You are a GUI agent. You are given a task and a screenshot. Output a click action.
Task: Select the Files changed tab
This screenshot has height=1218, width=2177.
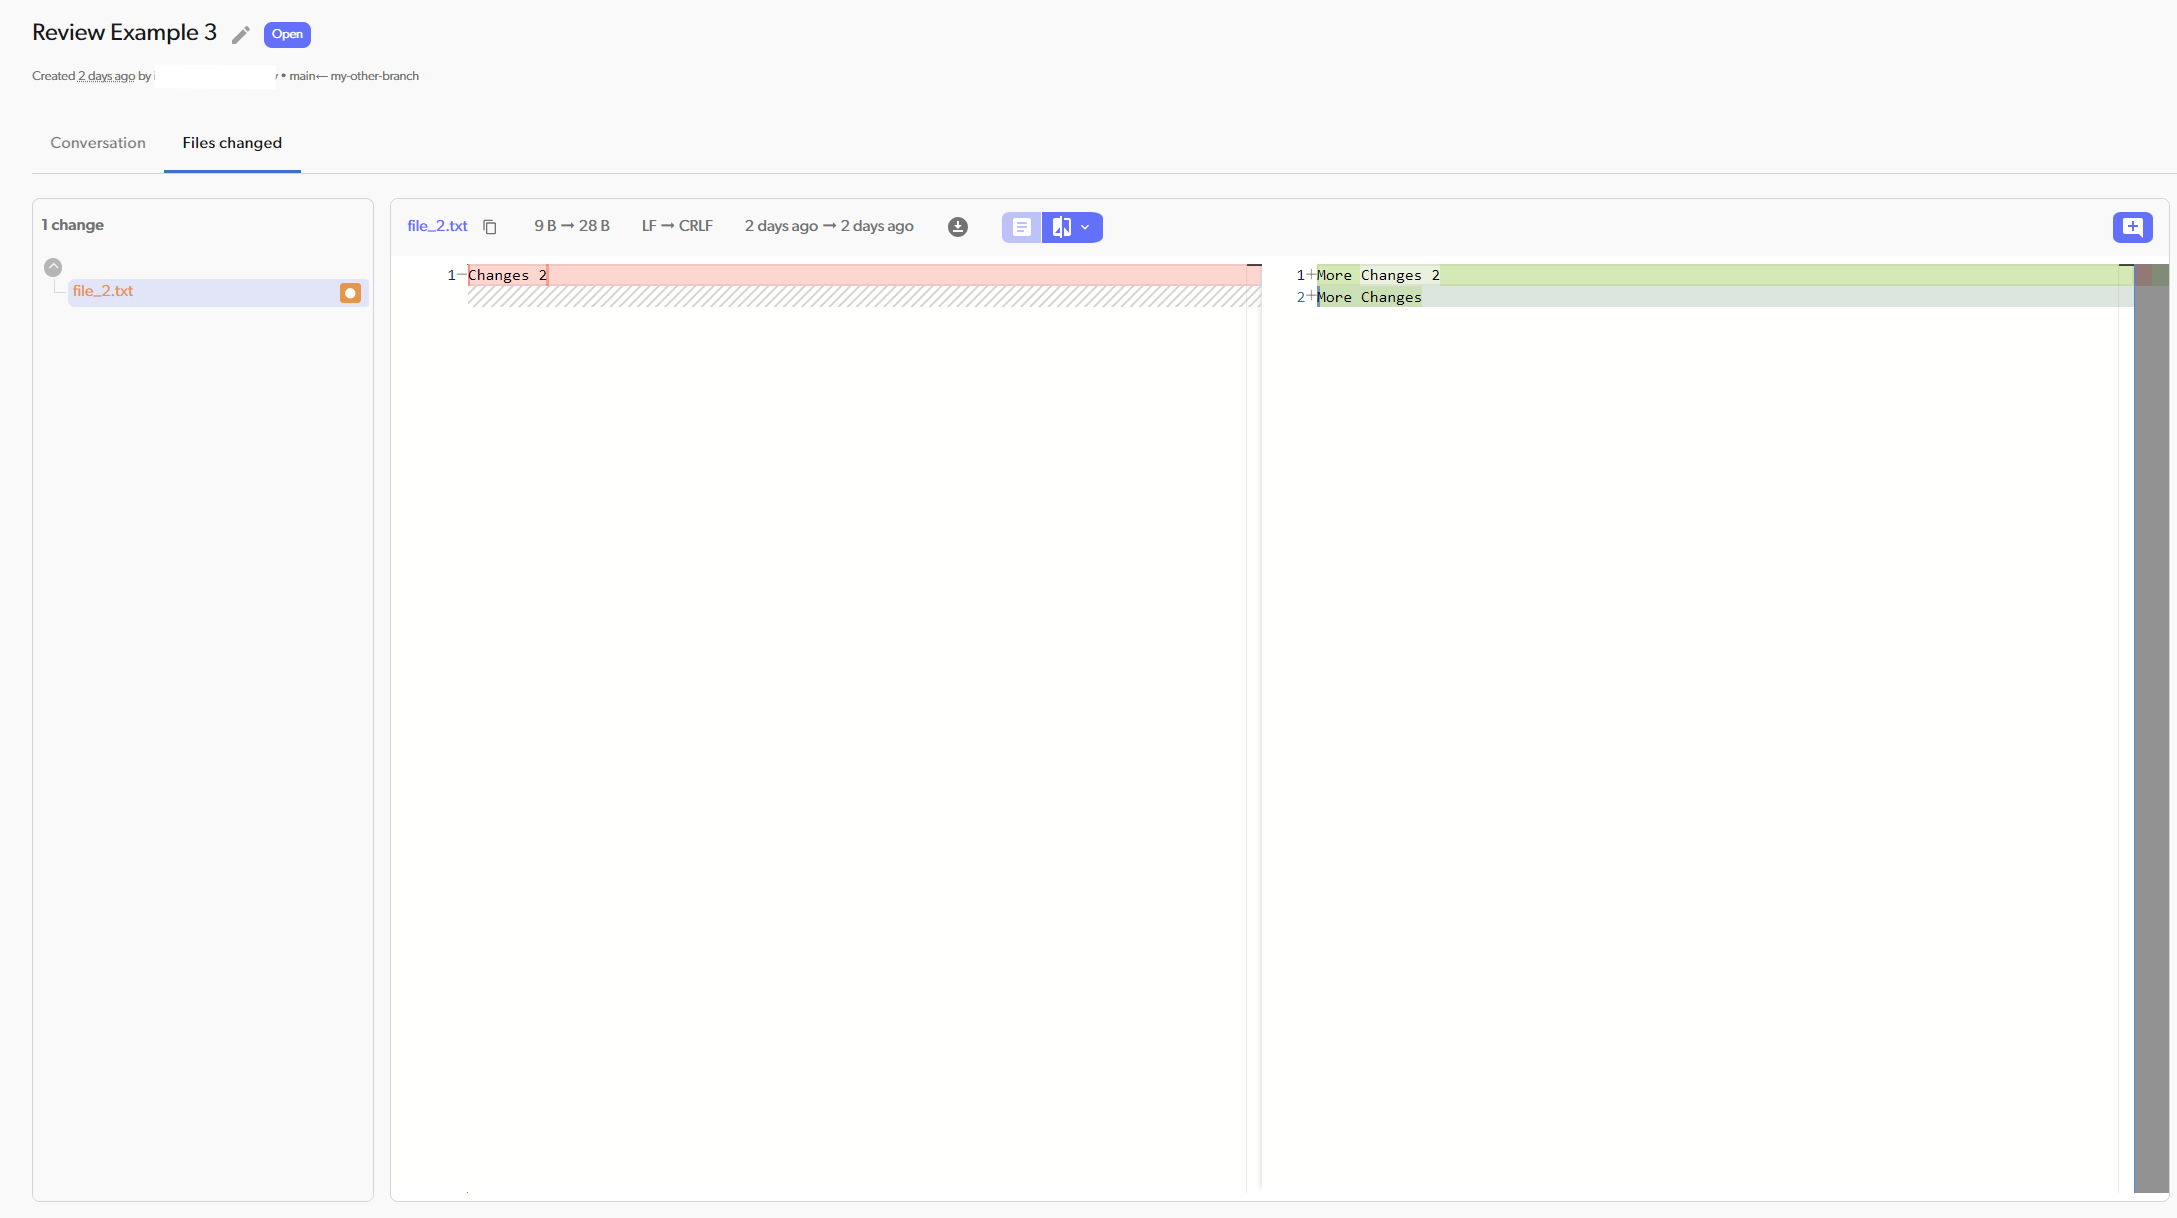(x=232, y=143)
